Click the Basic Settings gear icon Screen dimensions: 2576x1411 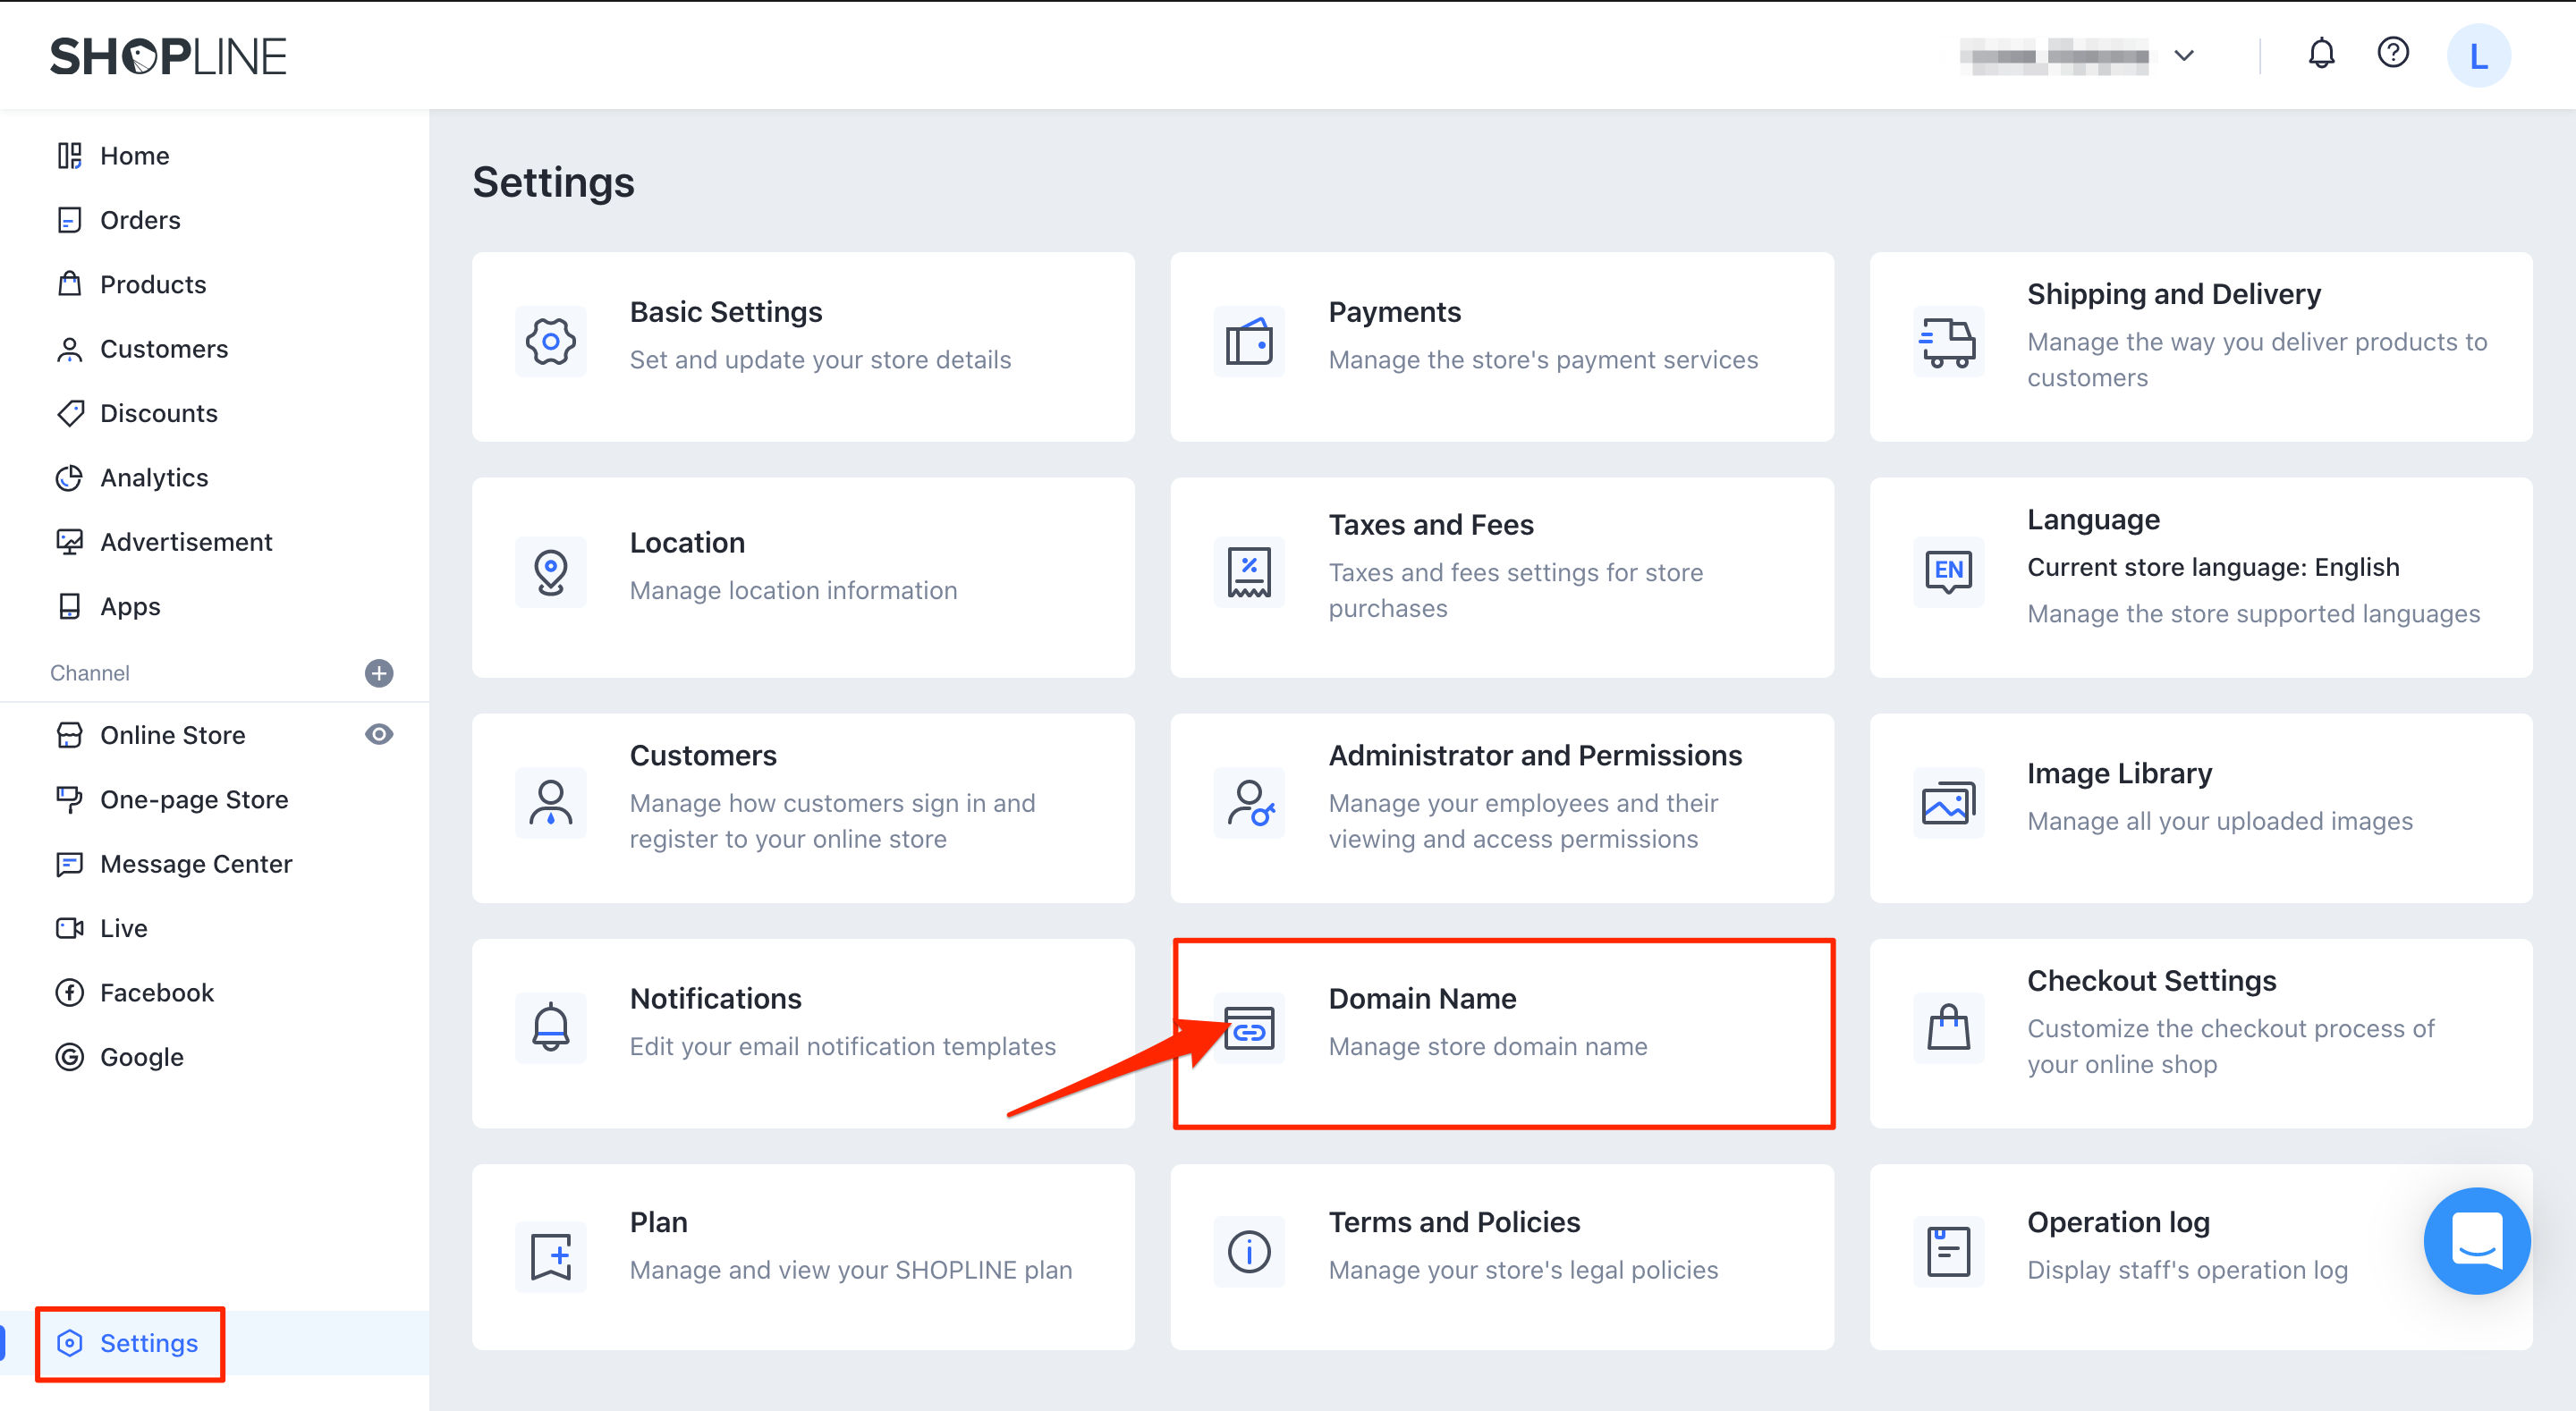click(550, 342)
